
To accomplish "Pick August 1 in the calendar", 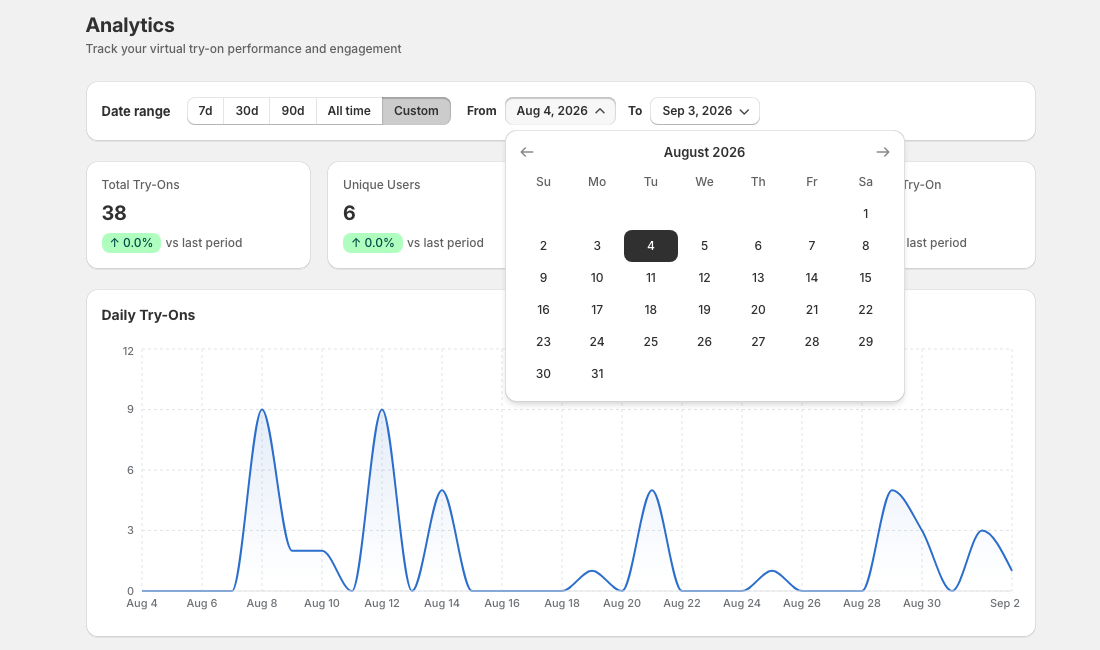I will pos(866,214).
